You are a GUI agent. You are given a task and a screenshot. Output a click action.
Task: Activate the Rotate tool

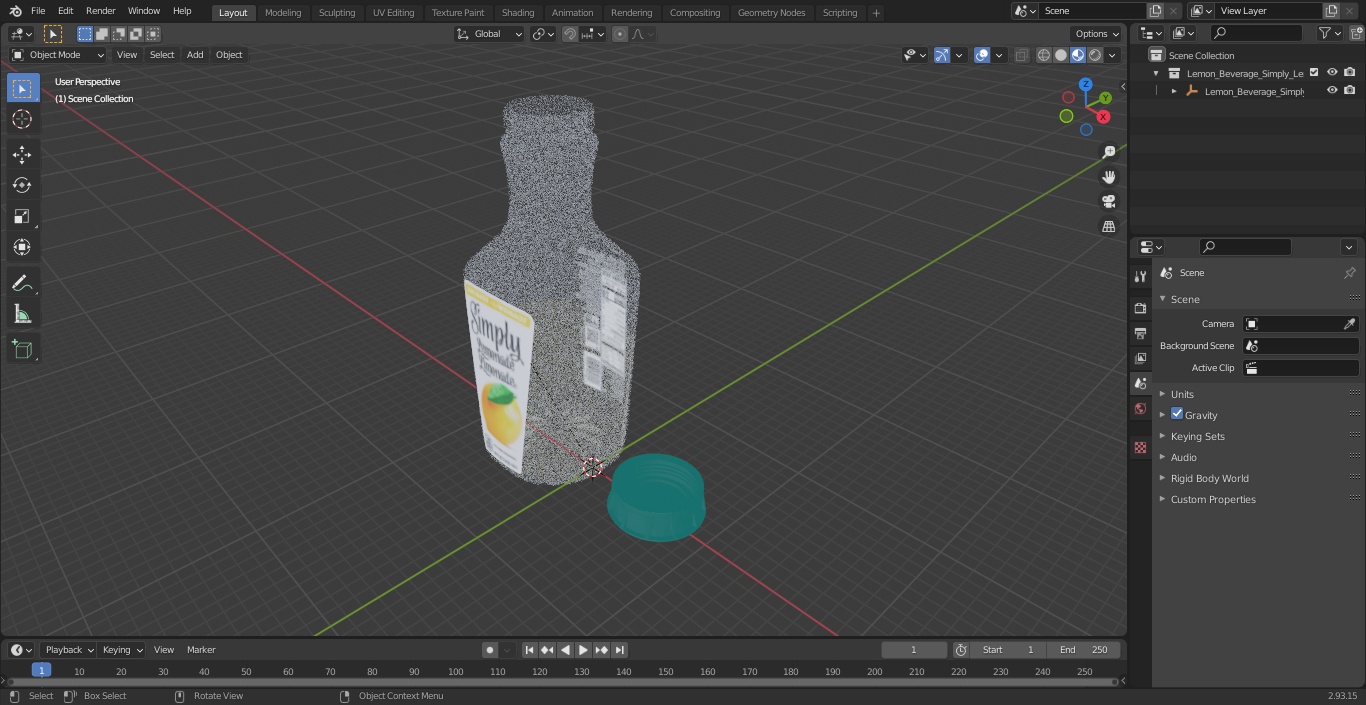pyautogui.click(x=22, y=185)
